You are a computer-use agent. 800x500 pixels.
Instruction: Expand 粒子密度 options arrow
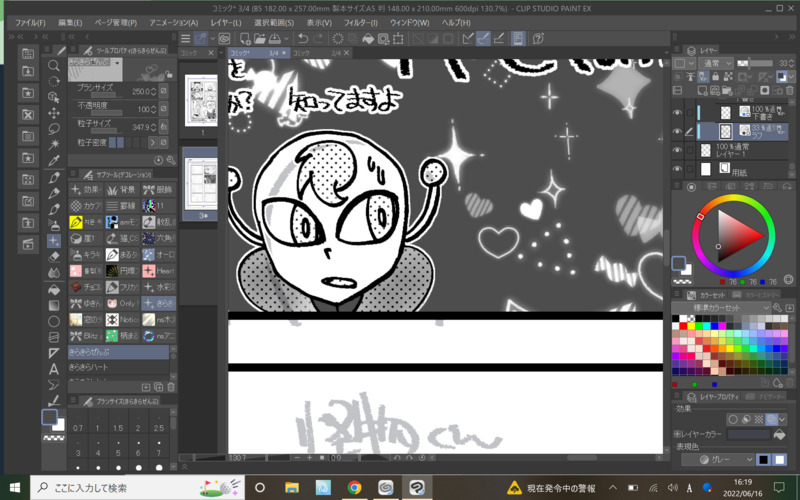click(x=153, y=142)
